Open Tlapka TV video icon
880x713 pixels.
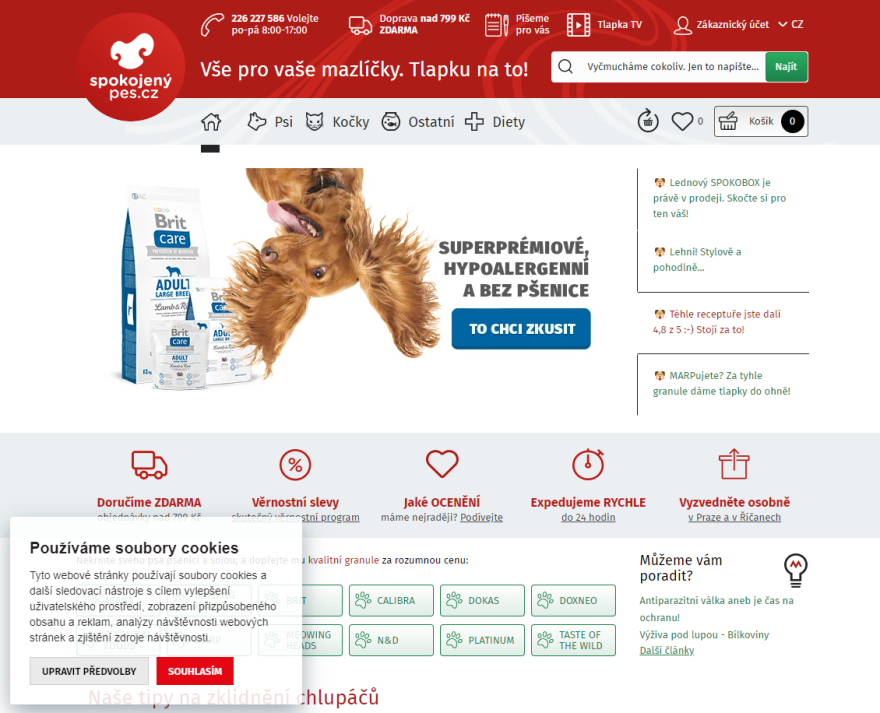[578, 25]
